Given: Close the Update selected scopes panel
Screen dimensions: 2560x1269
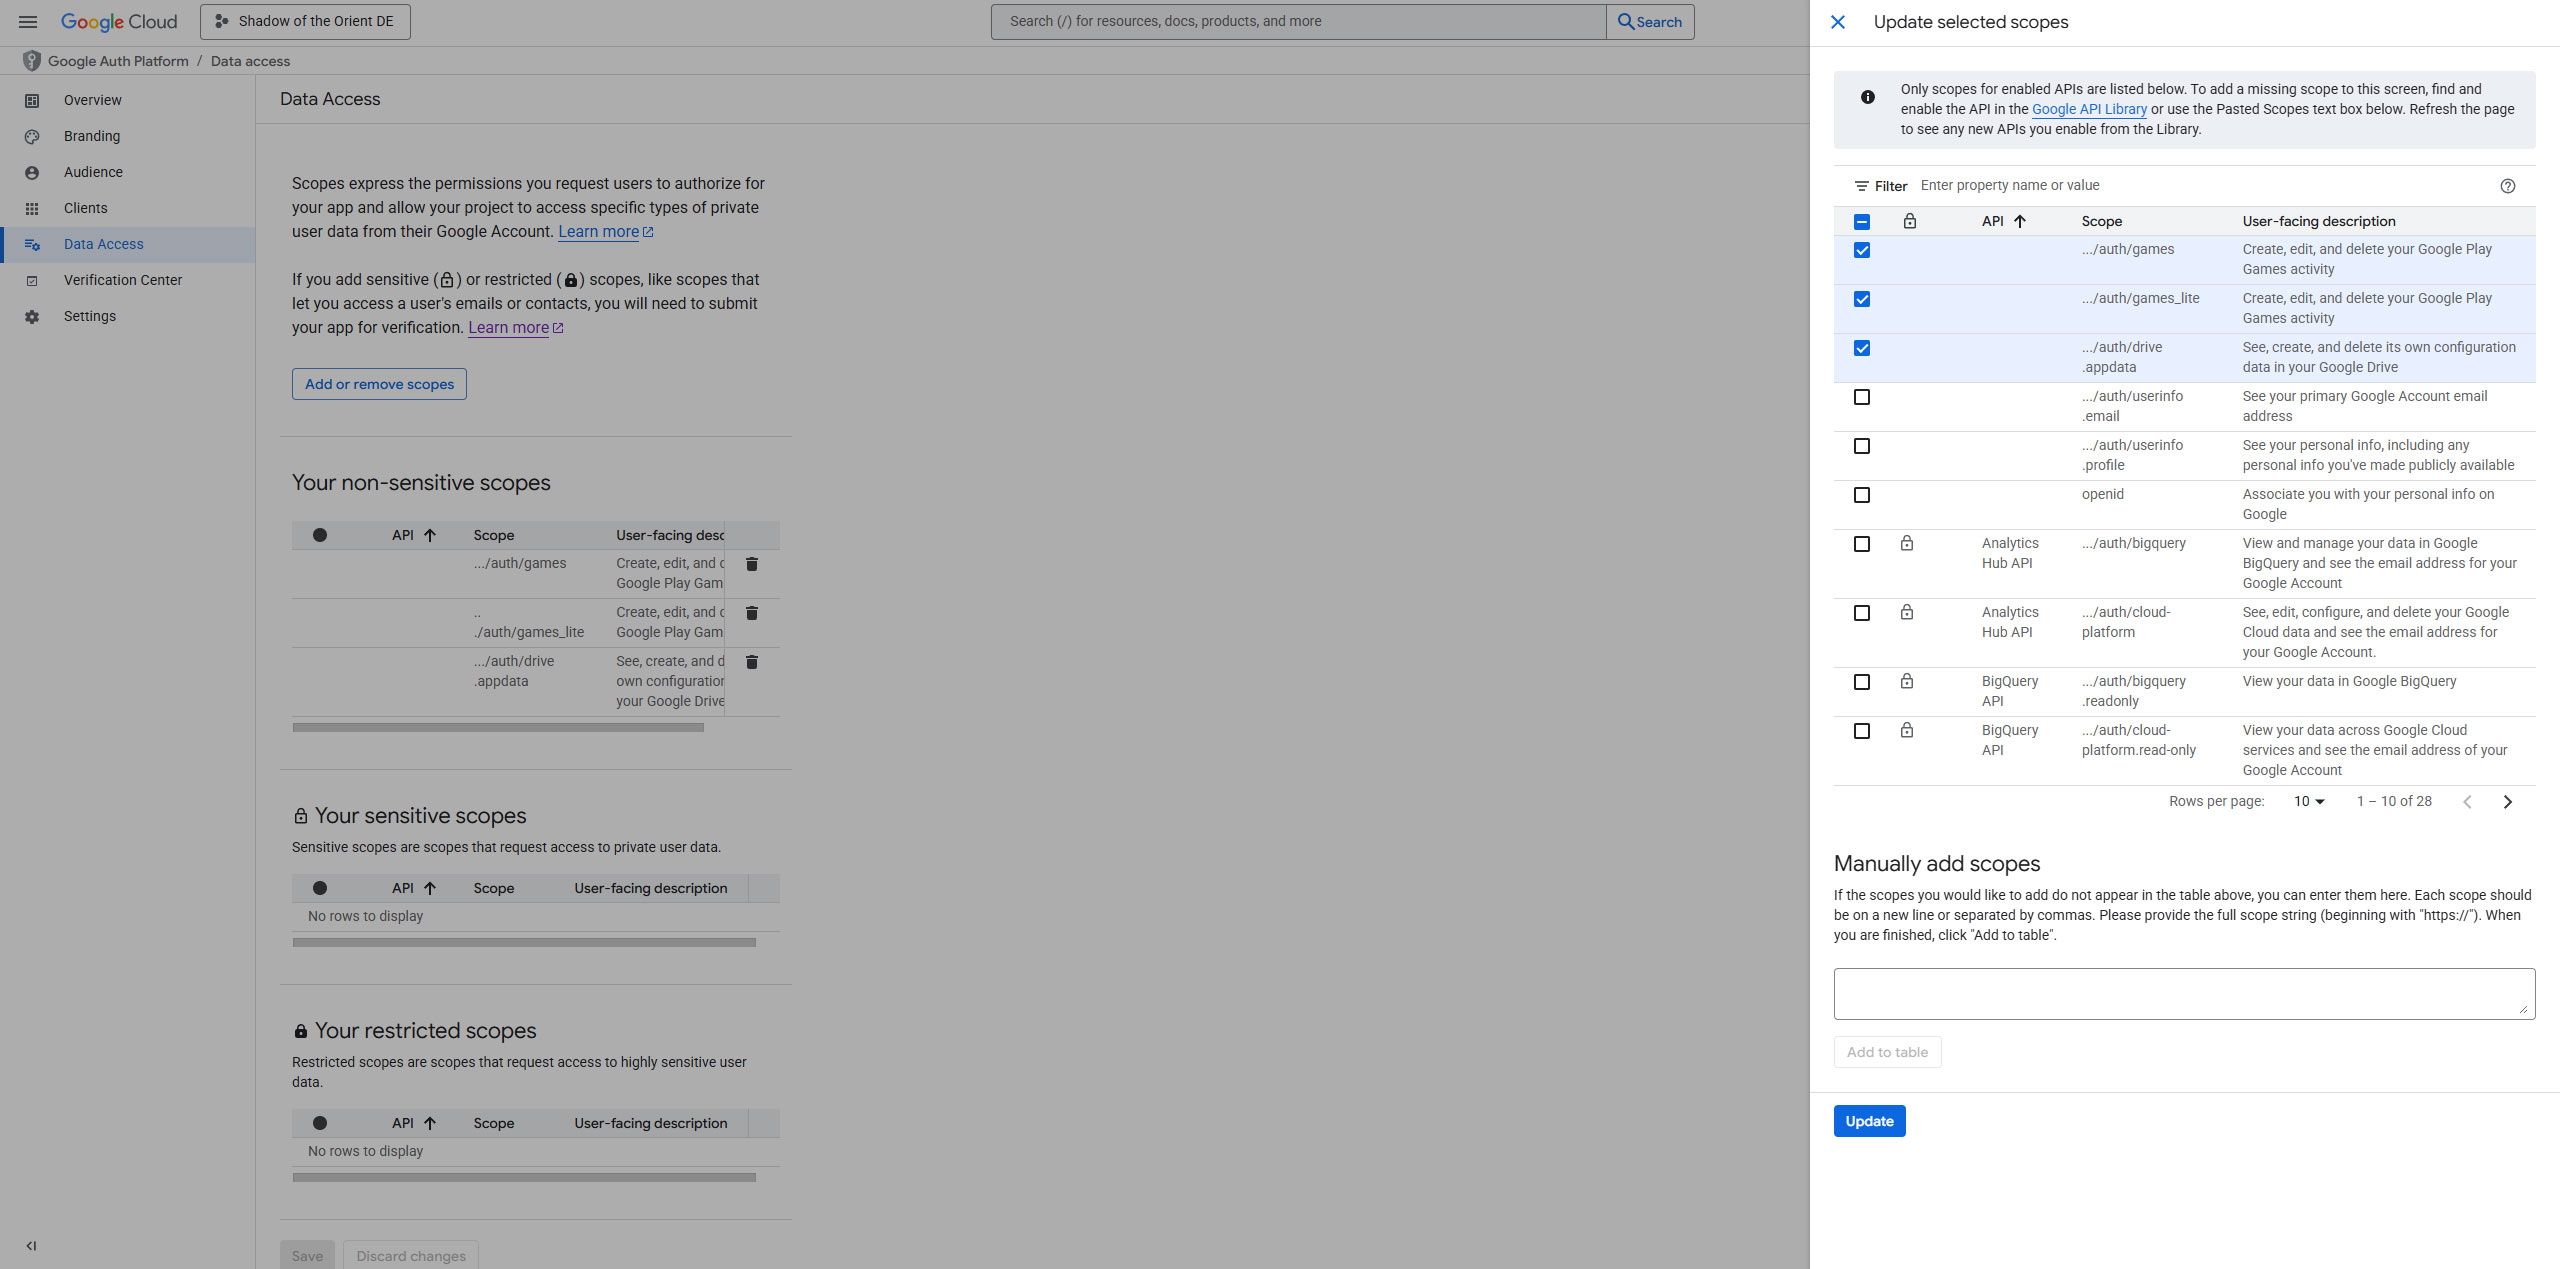Looking at the screenshot, I should tap(1838, 22).
